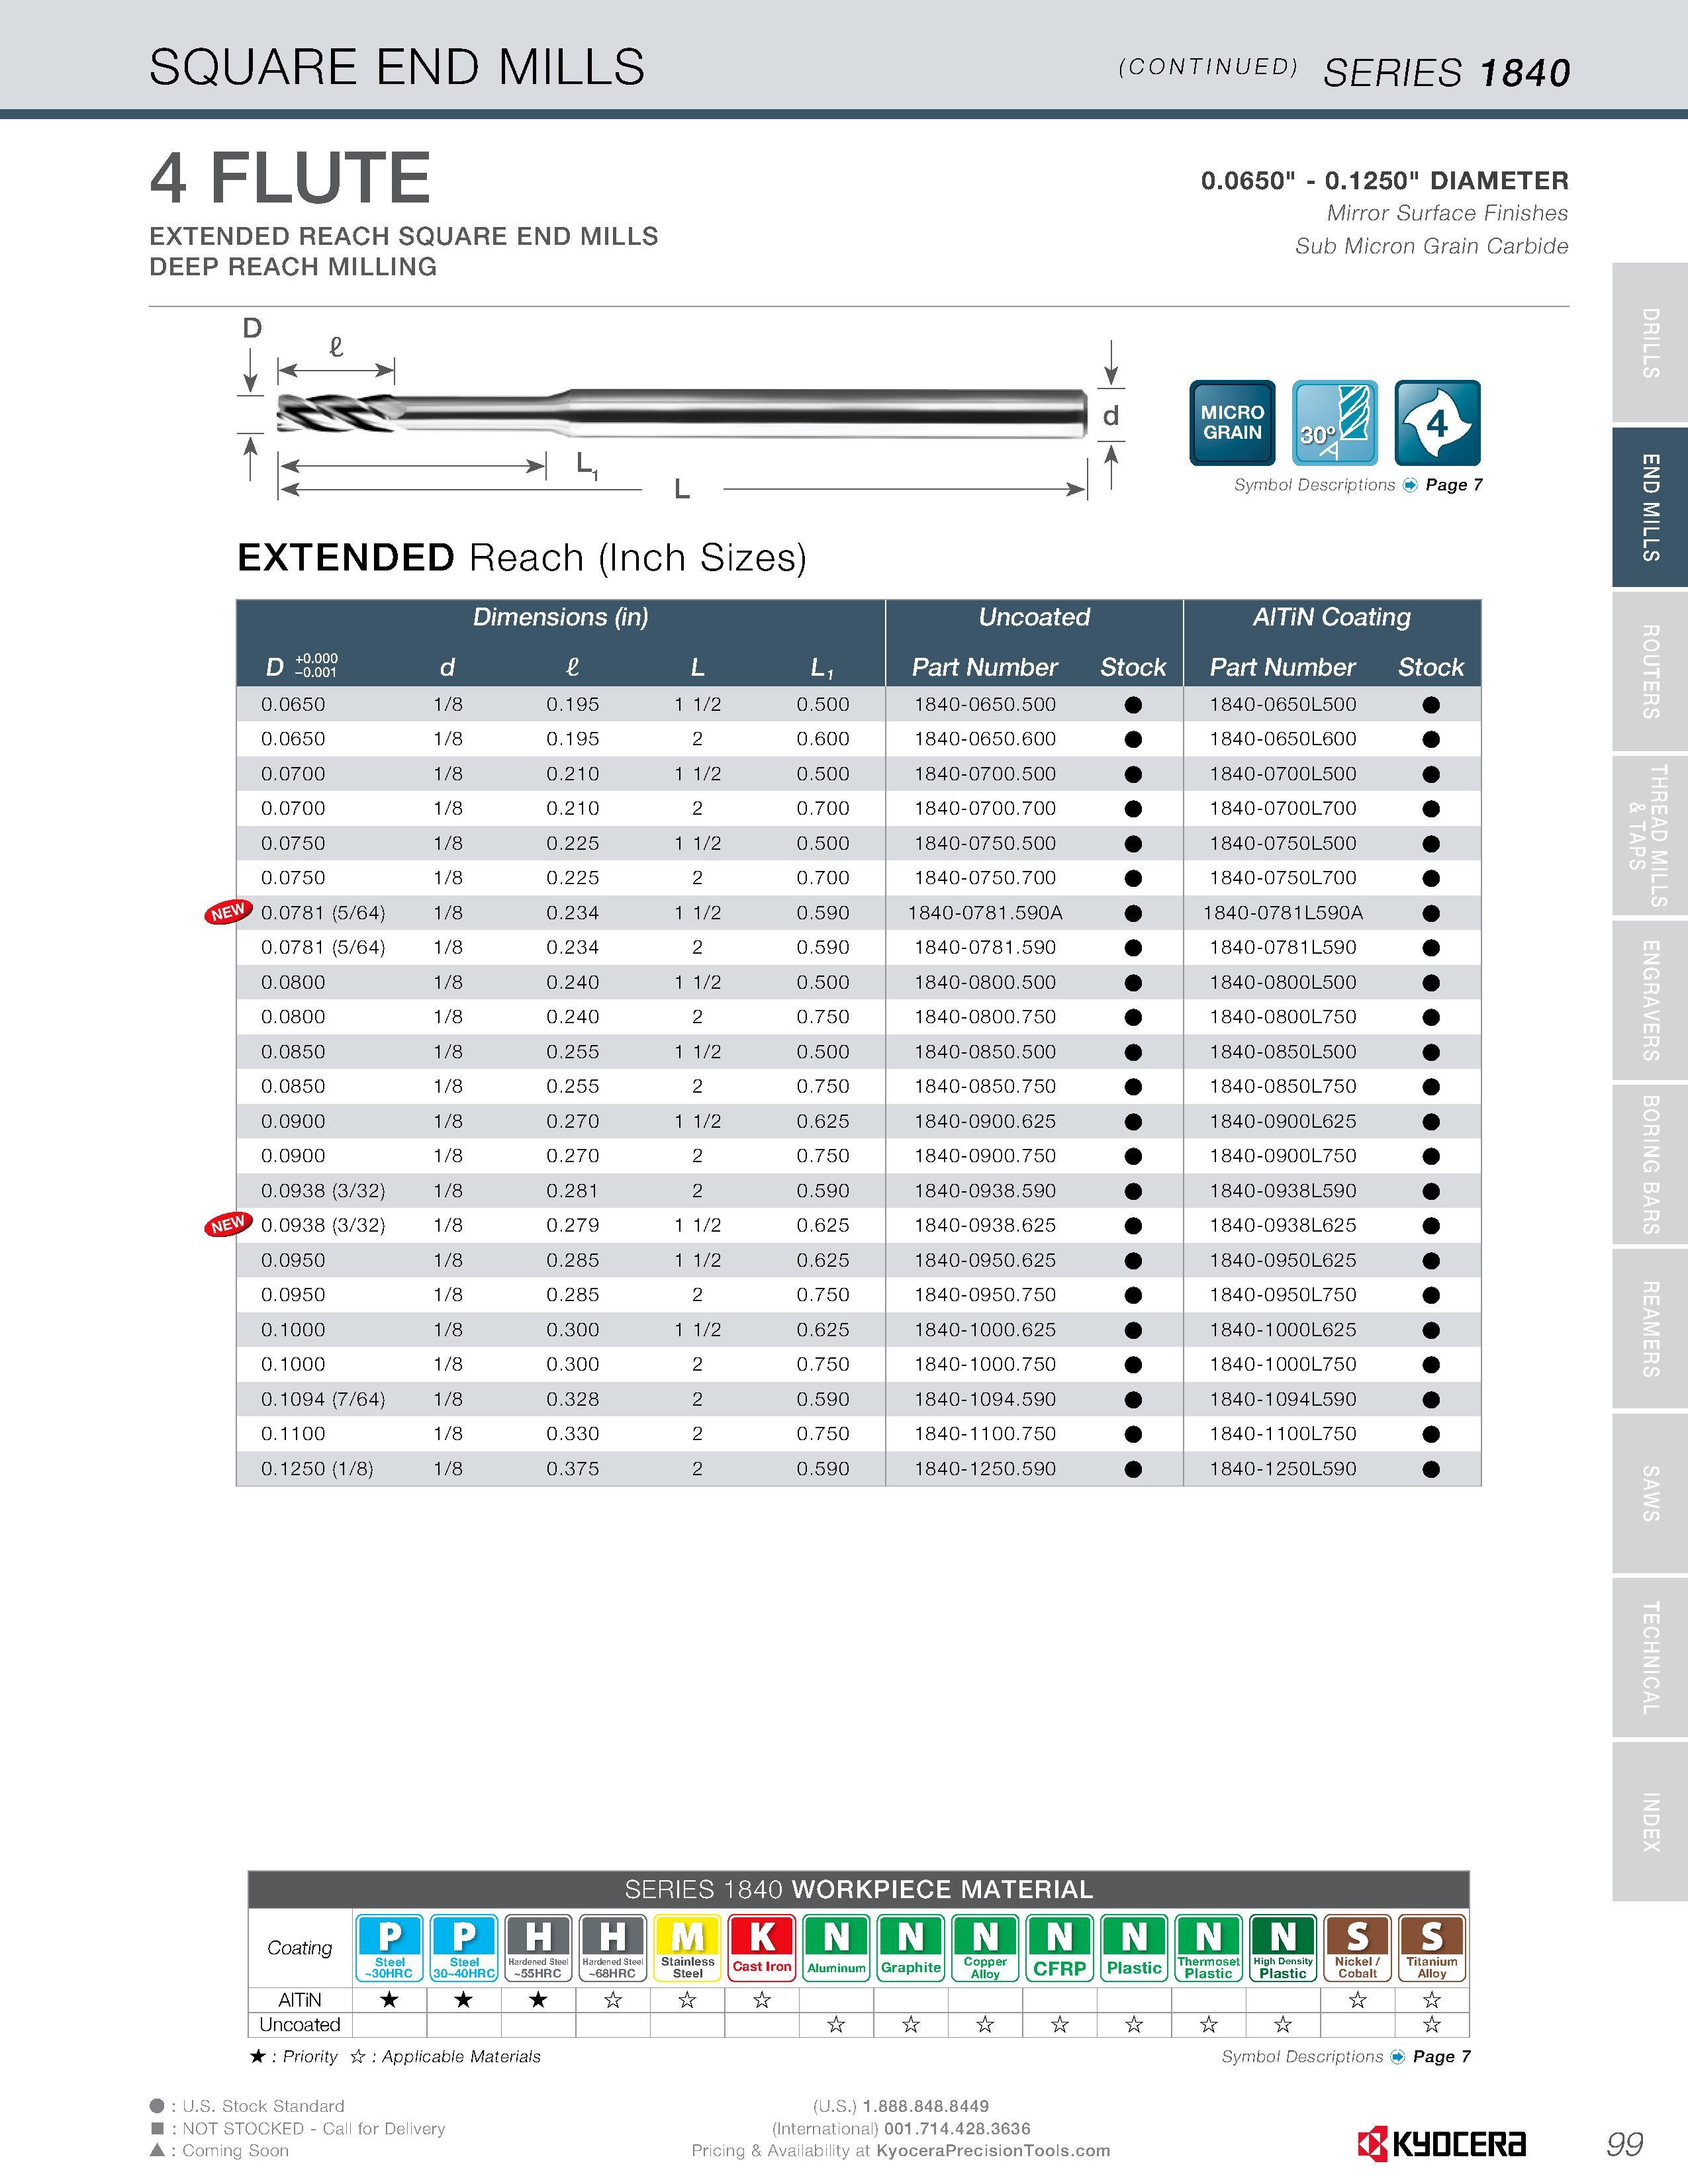
Task: Select the N High Density Plastic icon
Action: pyautogui.click(x=1283, y=1948)
